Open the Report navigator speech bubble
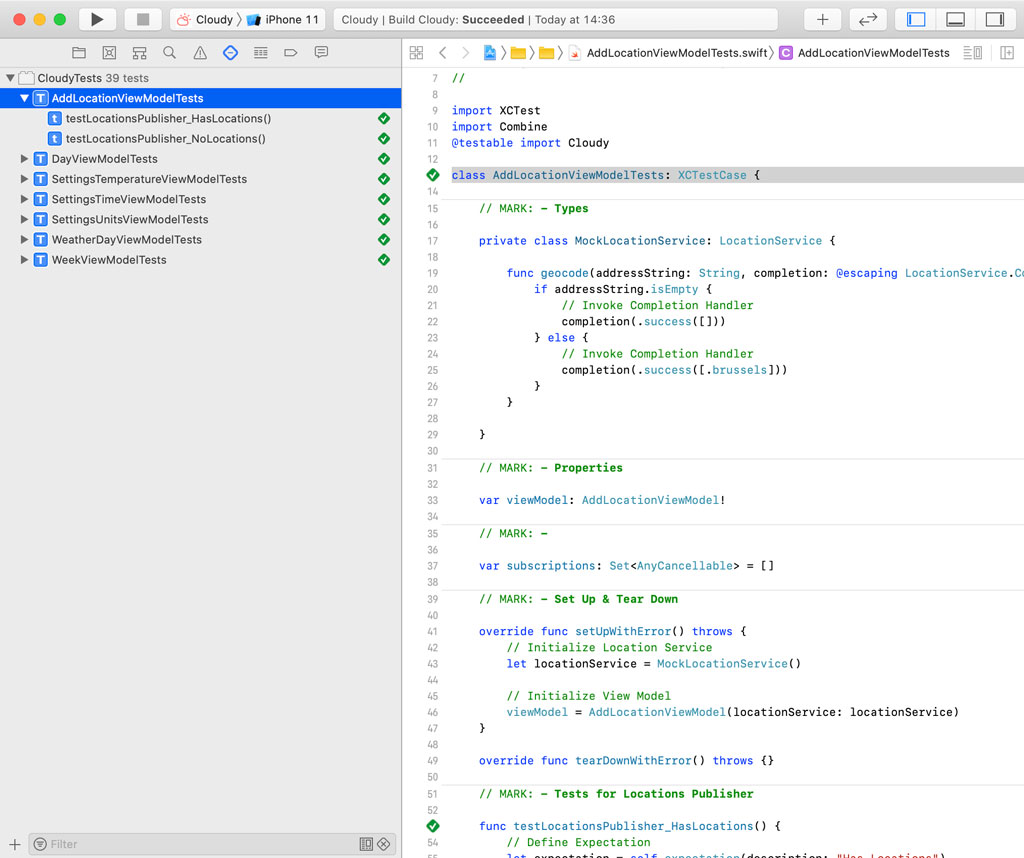The height and width of the screenshot is (858, 1024). click(321, 52)
